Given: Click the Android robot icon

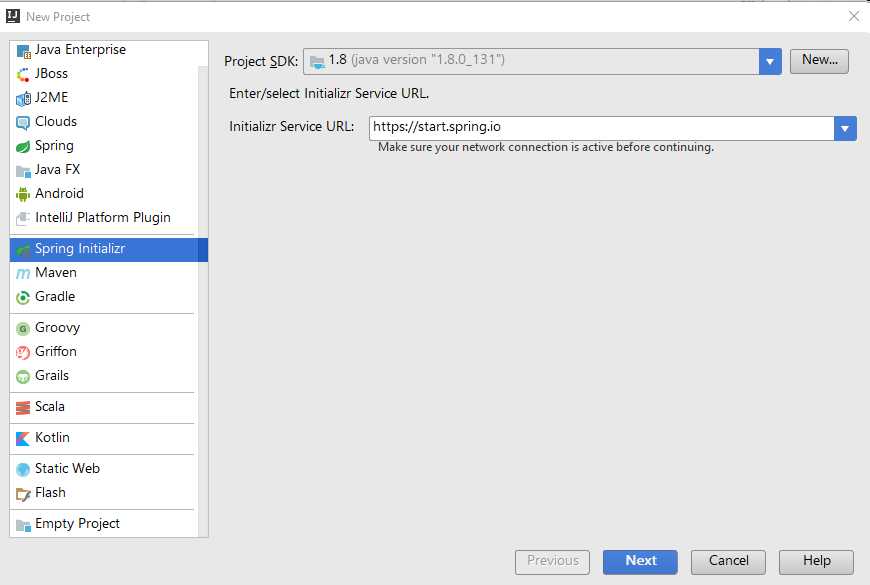Looking at the screenshot, I should click(23, 194).
